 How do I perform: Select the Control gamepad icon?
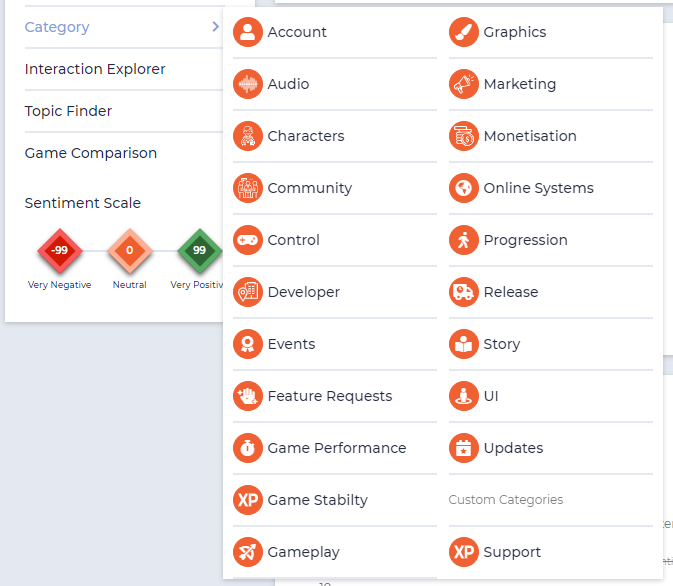248,240
